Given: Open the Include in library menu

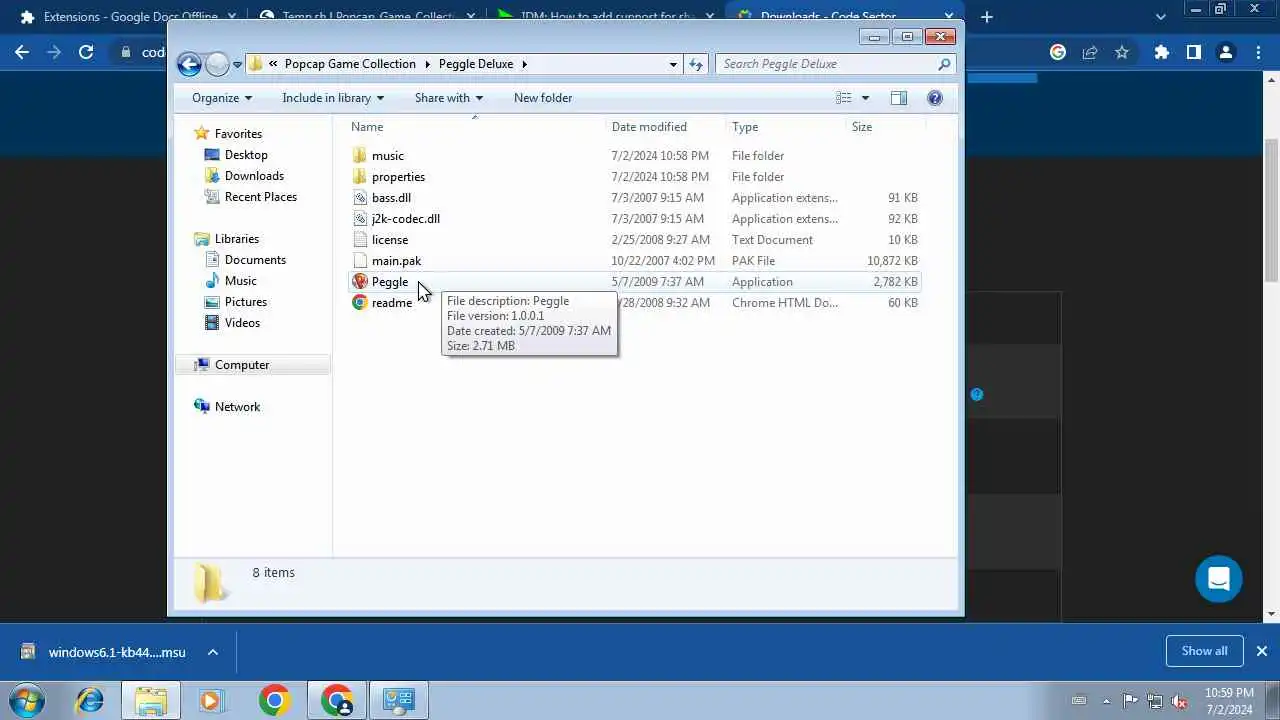Looking at the screenshot, I should tap(334, 98).
